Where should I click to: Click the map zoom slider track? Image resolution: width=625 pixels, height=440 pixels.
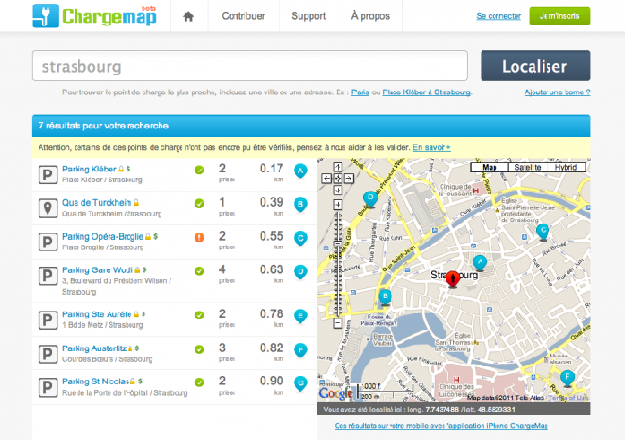coord(338,264)
